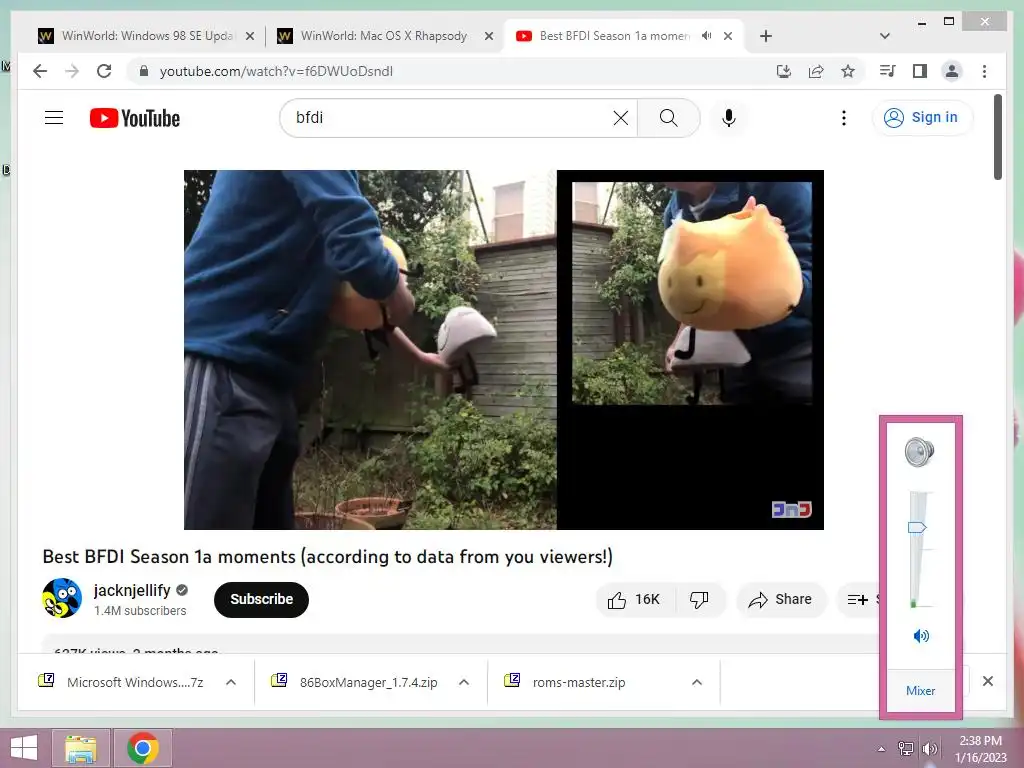The image size is (1024, 768).
Task: Open Chrome side panel
Action: [x=920, y=71]
